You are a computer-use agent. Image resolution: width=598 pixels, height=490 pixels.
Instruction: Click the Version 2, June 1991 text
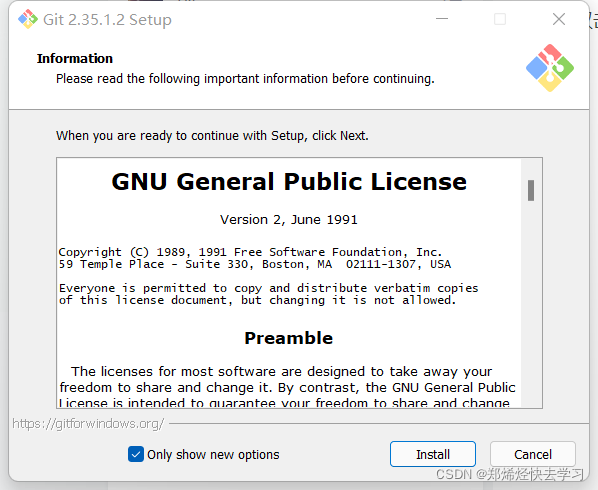coord(289,220)
